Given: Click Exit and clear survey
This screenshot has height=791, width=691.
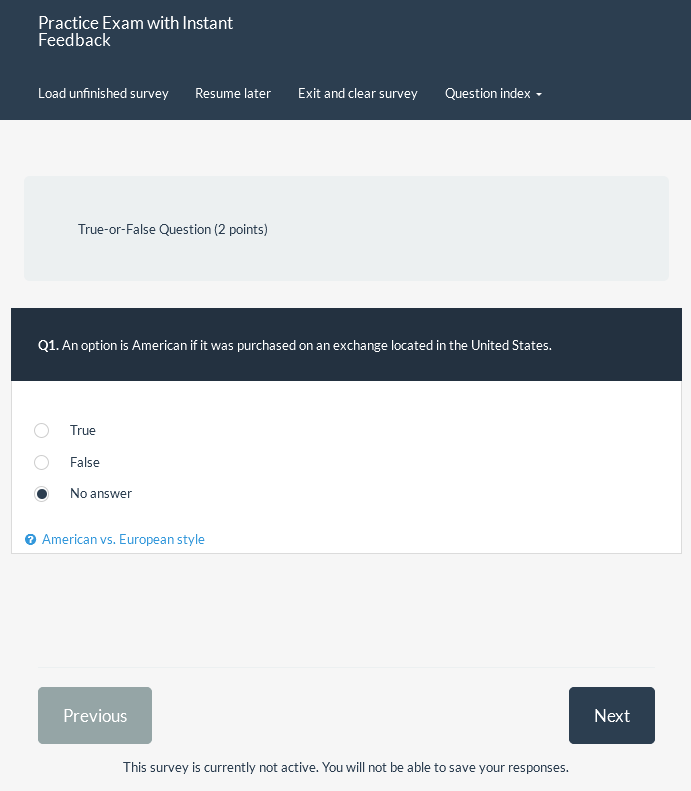Looking at the screenshot, I should [x=358, y=93].
